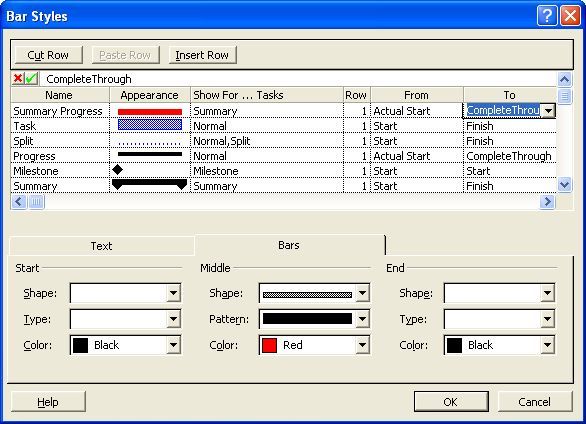Click the dotted Split appearance bar
Screen dimensions: 586x424
click(x=150, y=143)
